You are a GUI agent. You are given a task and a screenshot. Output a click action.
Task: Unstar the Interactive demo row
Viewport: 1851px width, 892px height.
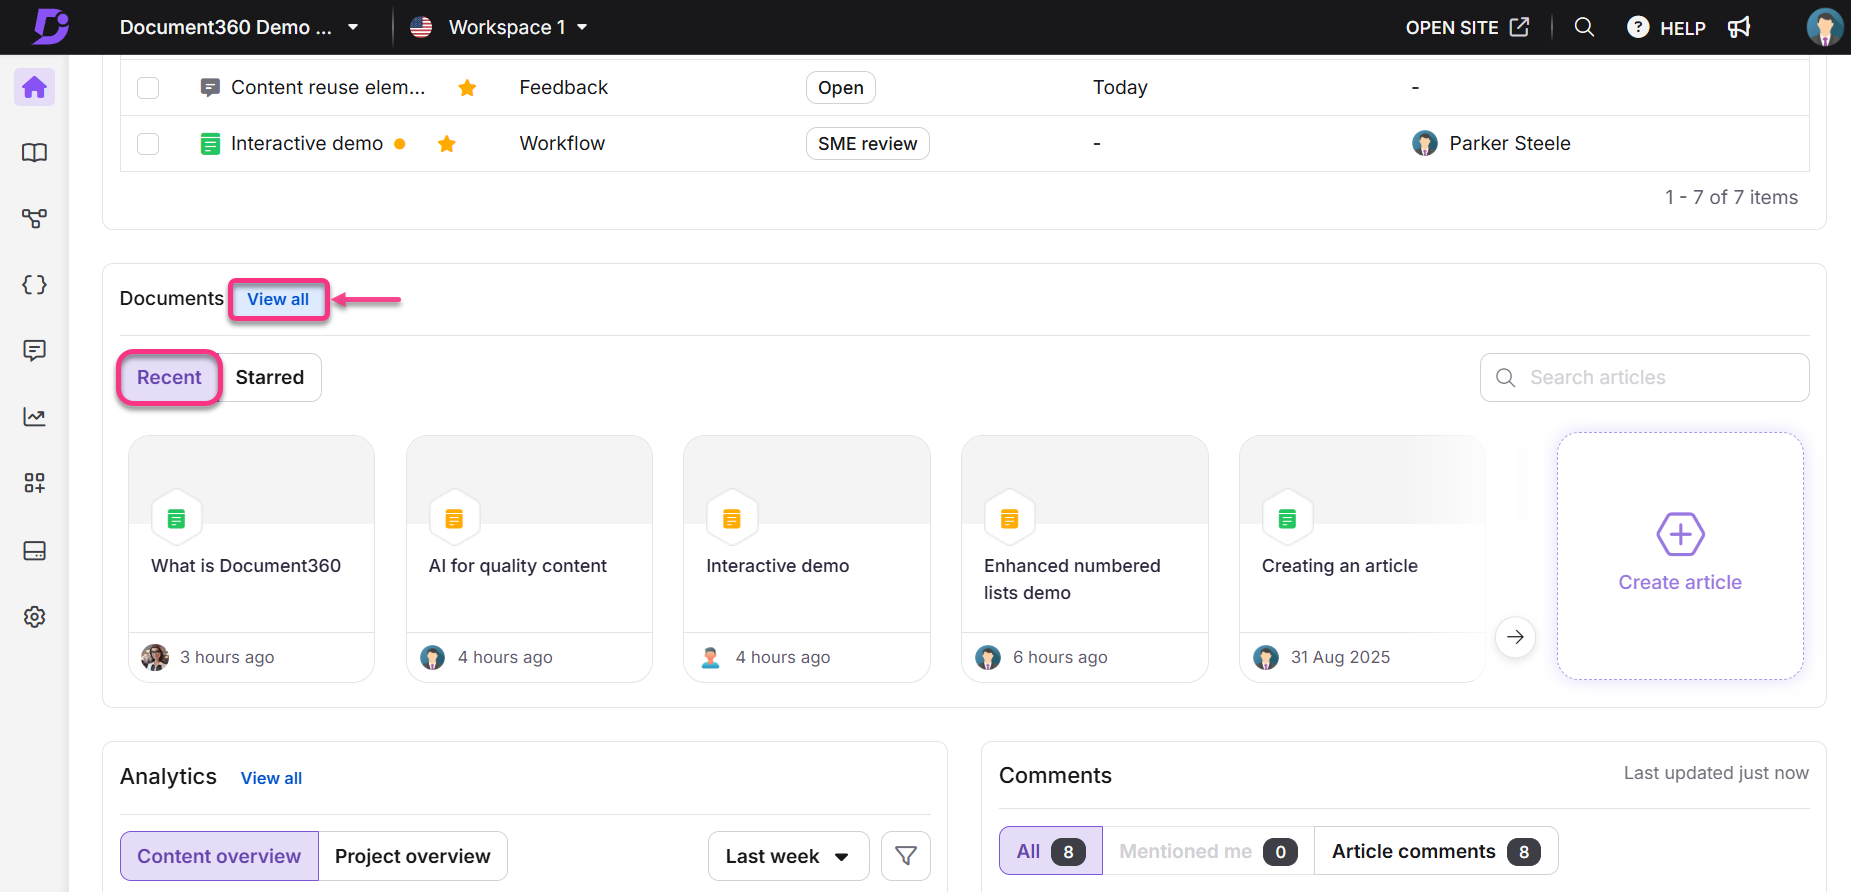pos(447,144)
